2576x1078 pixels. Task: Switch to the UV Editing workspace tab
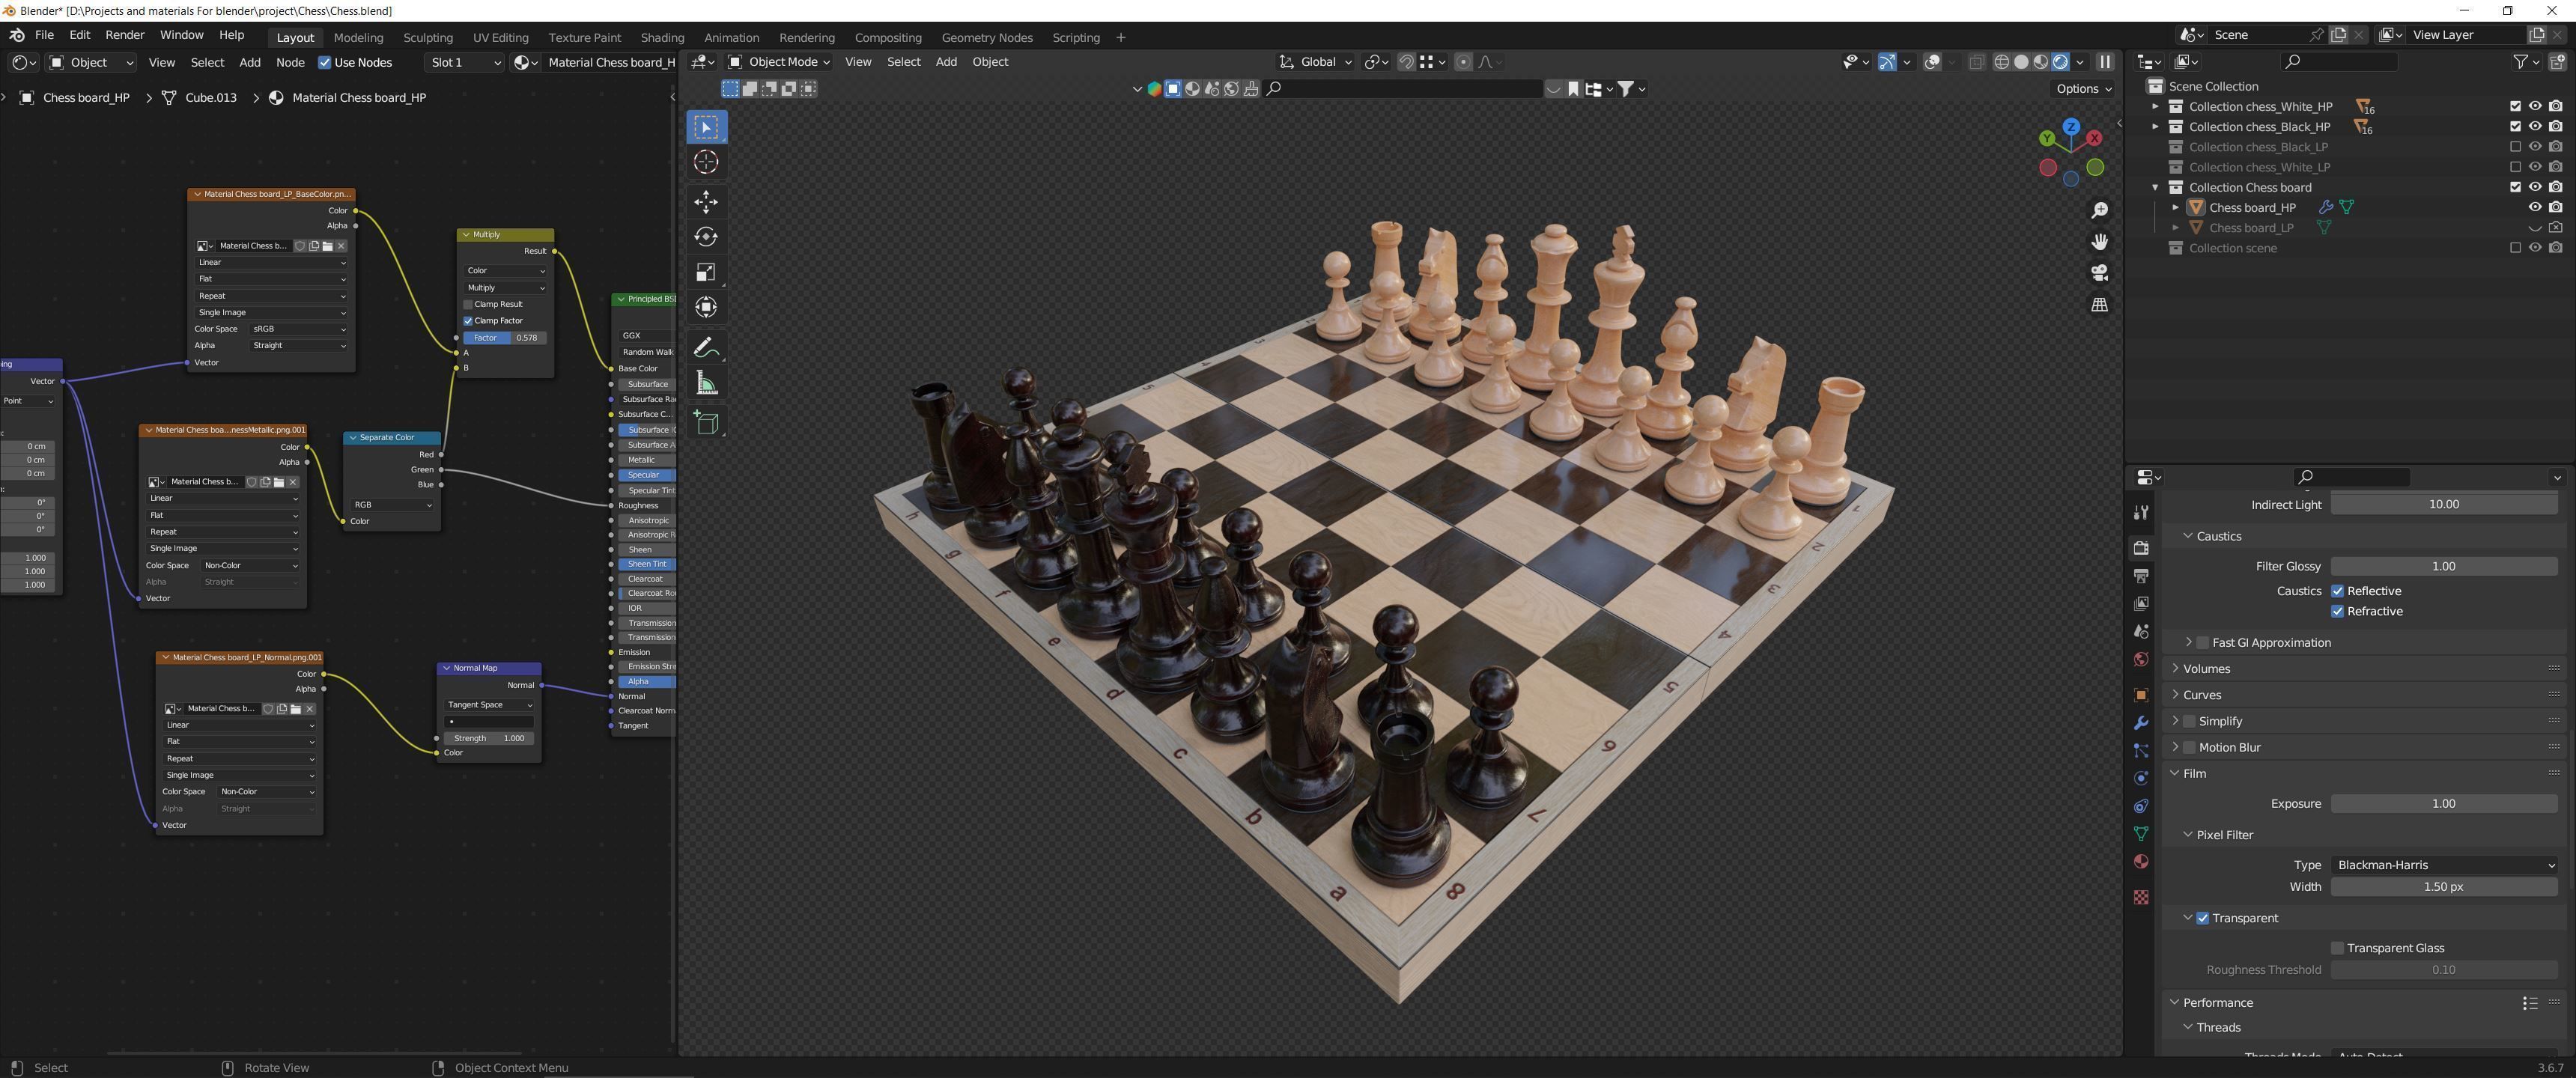pyautogui.click(x=500, y=37)
